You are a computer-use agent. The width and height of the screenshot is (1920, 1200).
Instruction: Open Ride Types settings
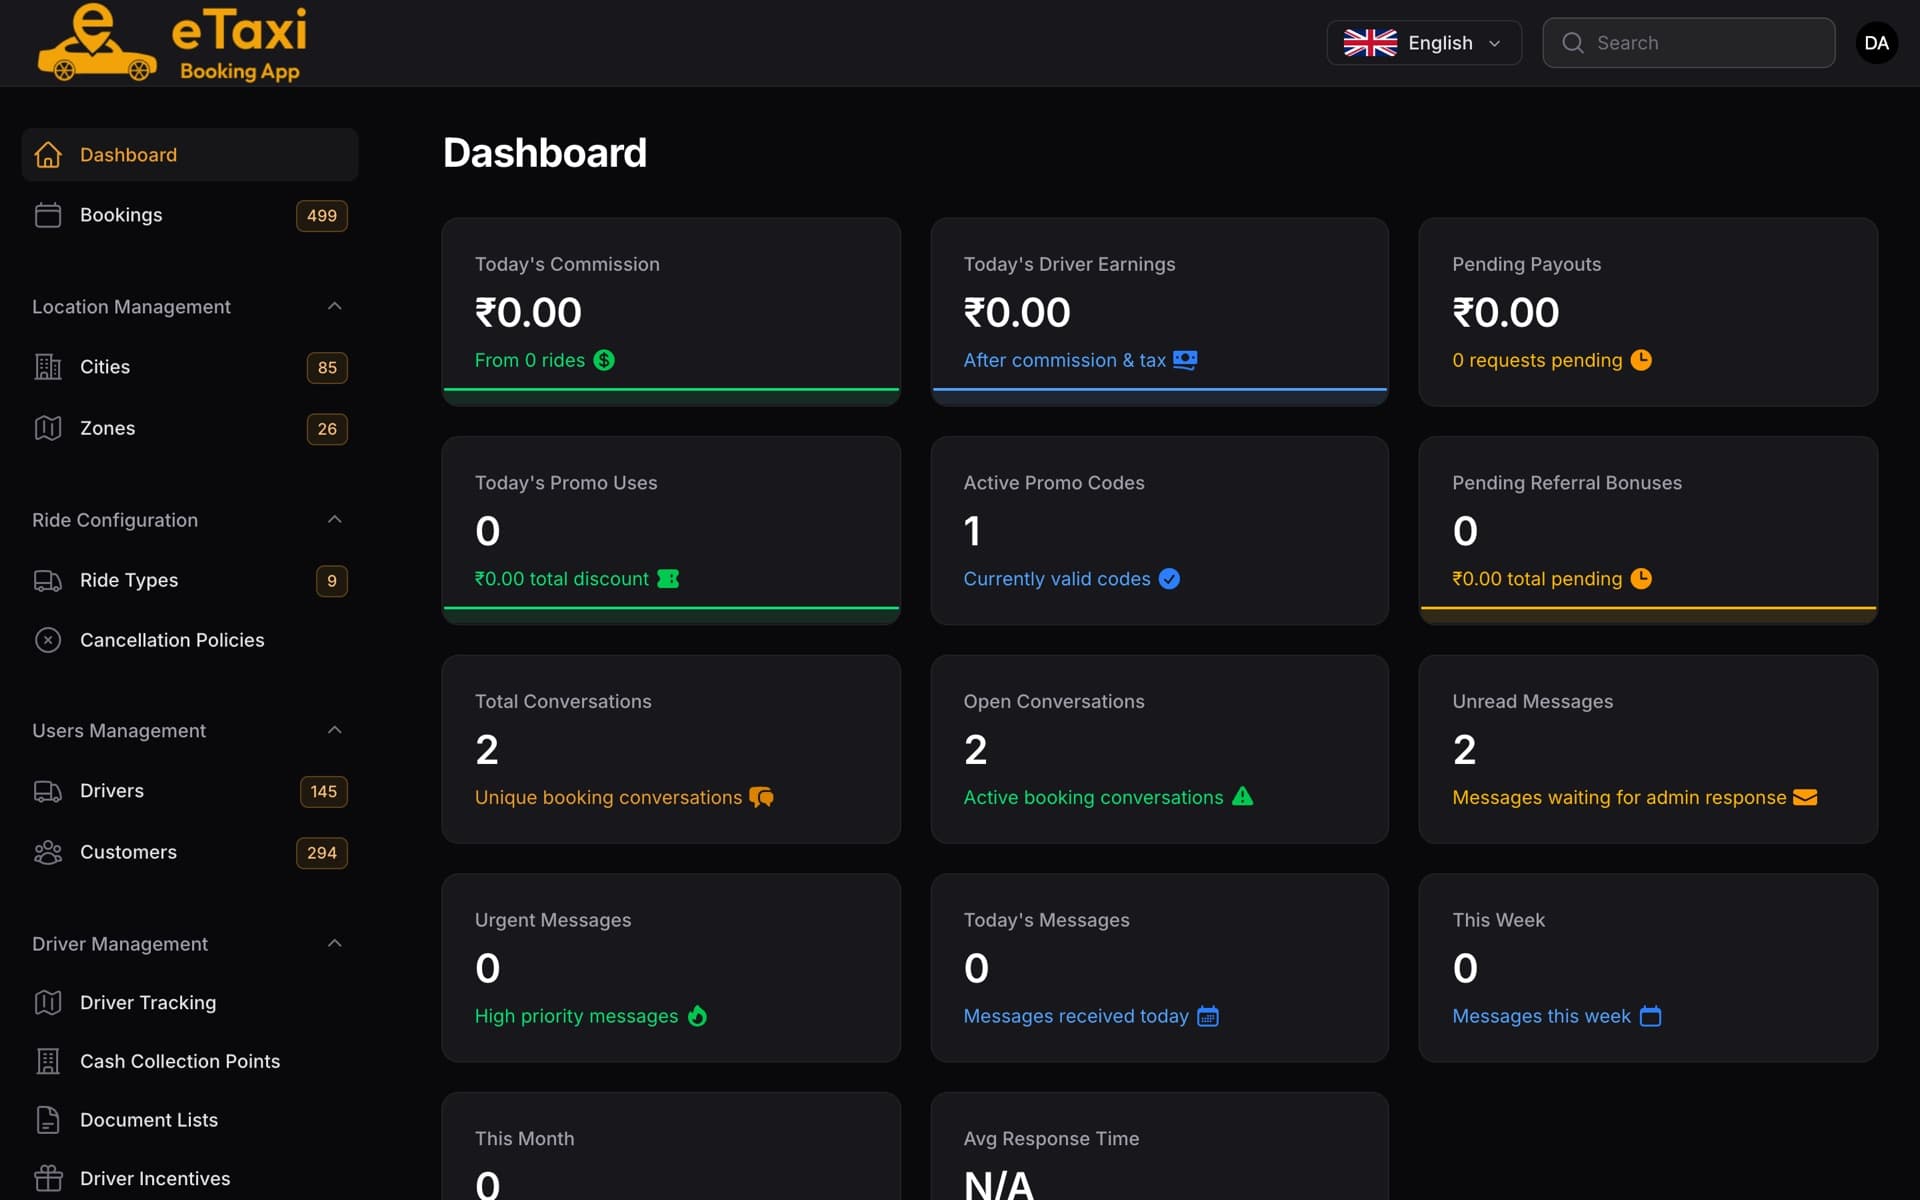[x=190, y=580]
